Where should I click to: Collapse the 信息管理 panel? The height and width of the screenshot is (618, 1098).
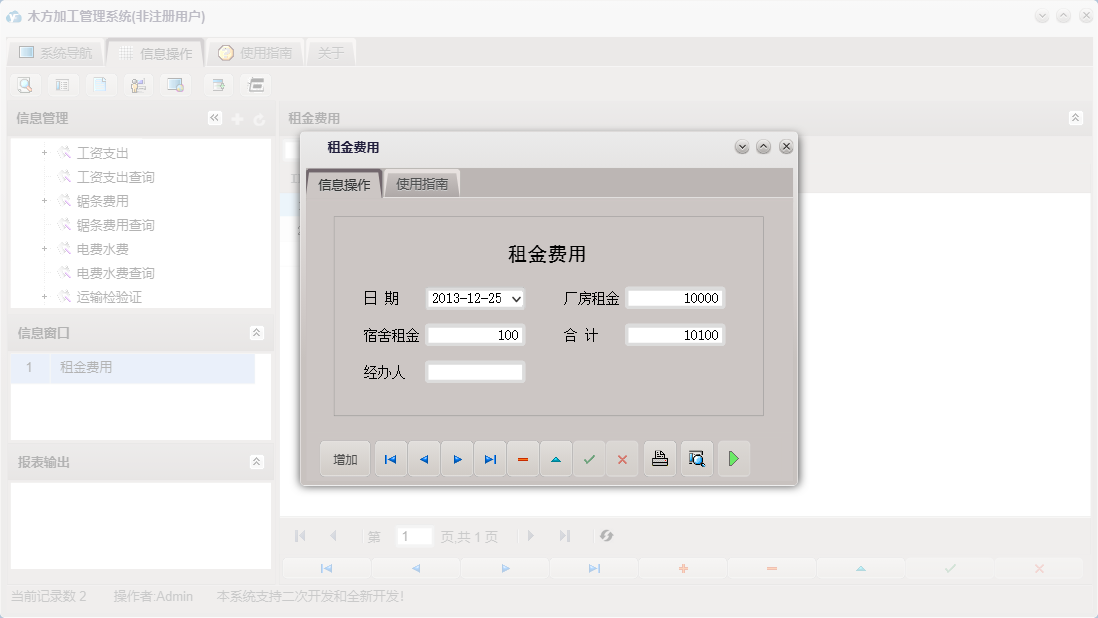(214, 117)
